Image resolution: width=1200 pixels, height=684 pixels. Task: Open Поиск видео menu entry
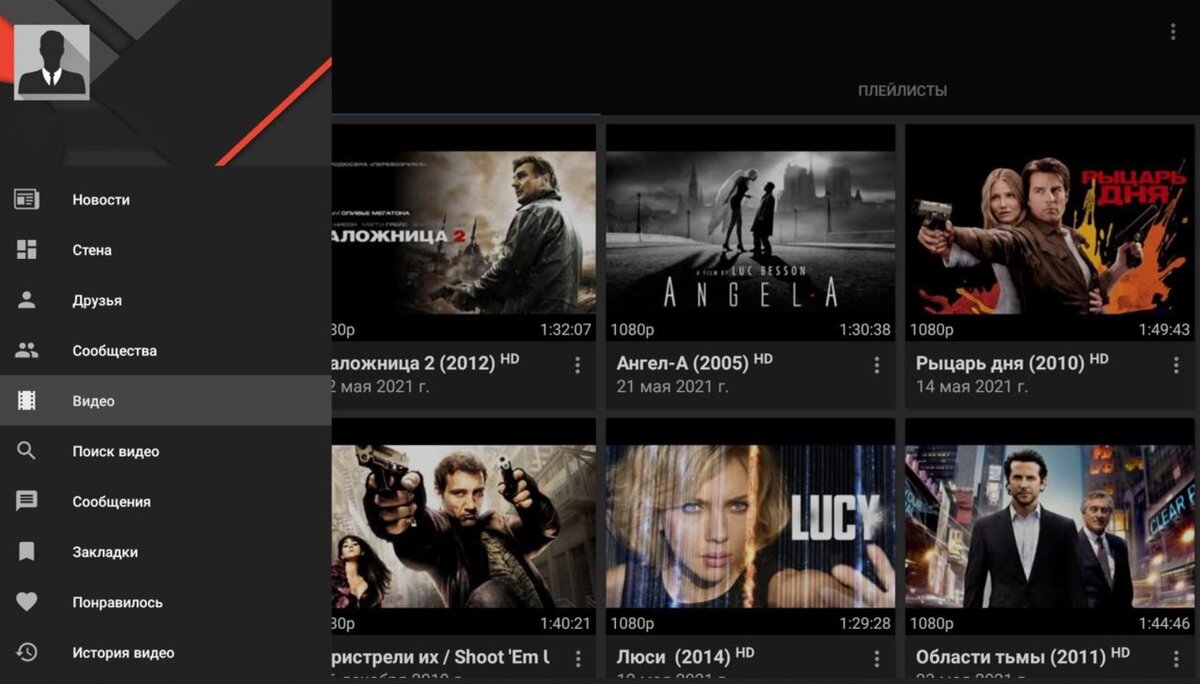tap(165, 451)
